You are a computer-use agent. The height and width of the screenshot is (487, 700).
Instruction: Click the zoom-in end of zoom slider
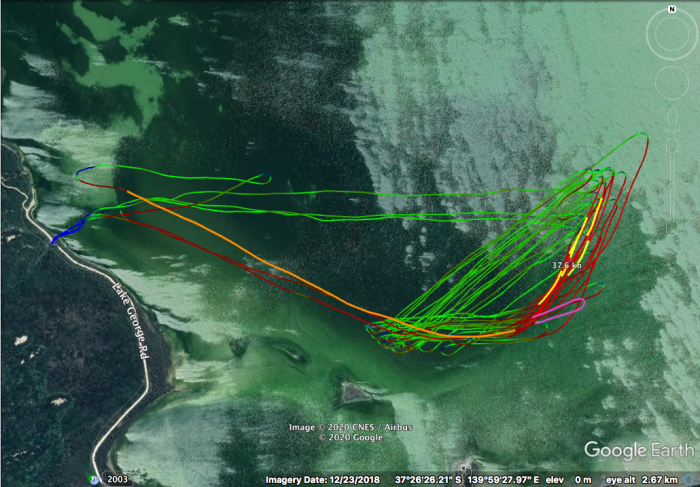coord(672,146)
